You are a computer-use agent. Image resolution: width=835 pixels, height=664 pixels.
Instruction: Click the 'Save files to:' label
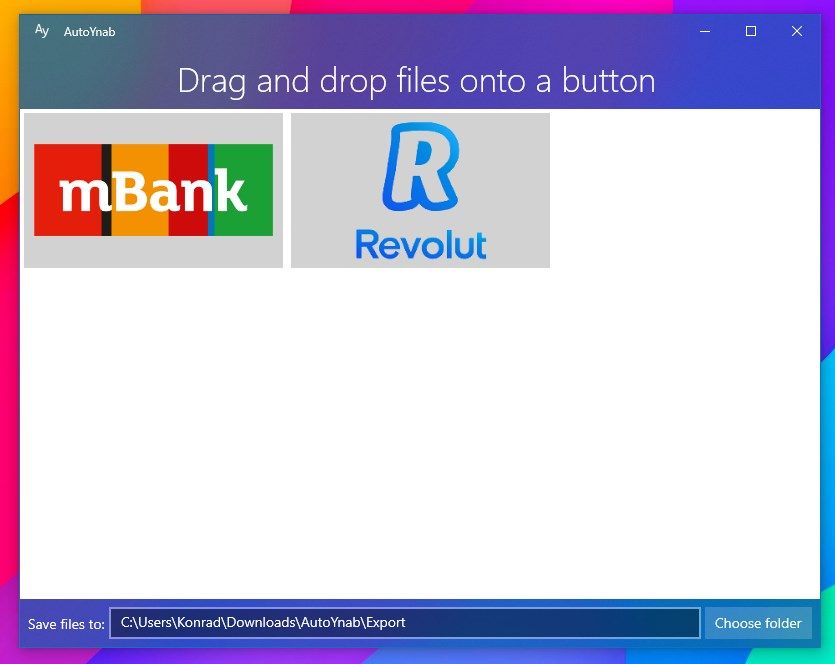66,624
